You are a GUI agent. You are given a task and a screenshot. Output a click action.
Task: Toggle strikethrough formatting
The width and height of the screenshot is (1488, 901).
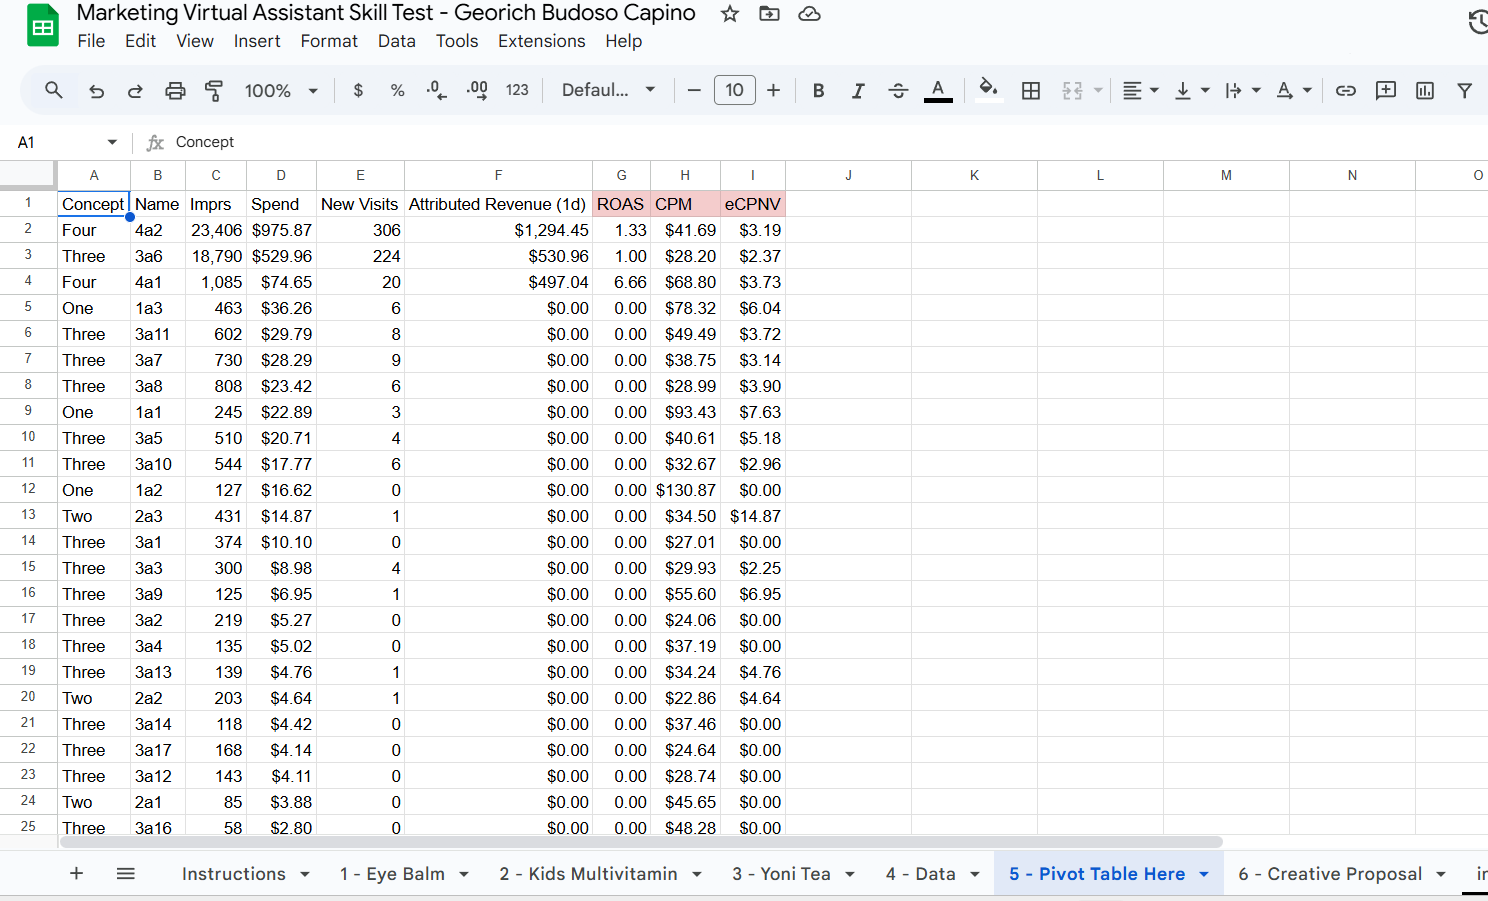click(898, 91)
